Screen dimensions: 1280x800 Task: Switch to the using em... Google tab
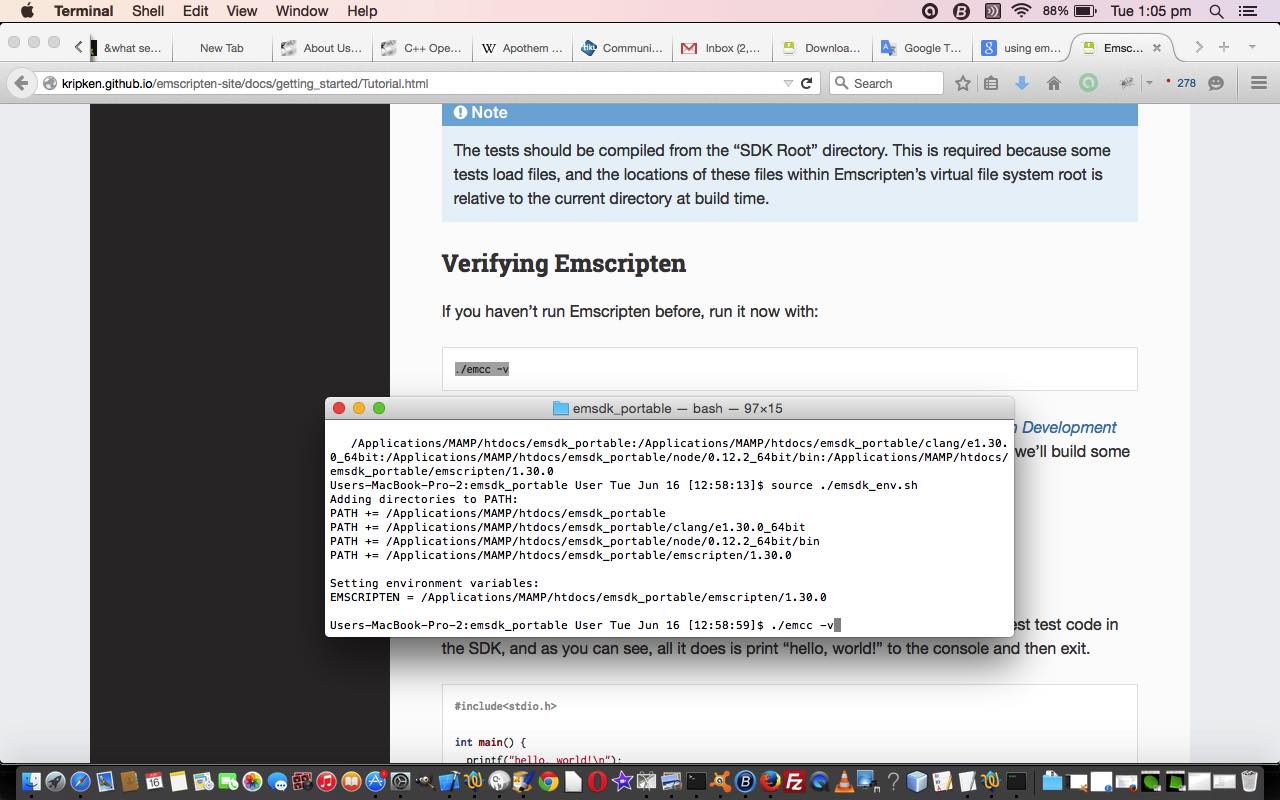coord(1021,47)
